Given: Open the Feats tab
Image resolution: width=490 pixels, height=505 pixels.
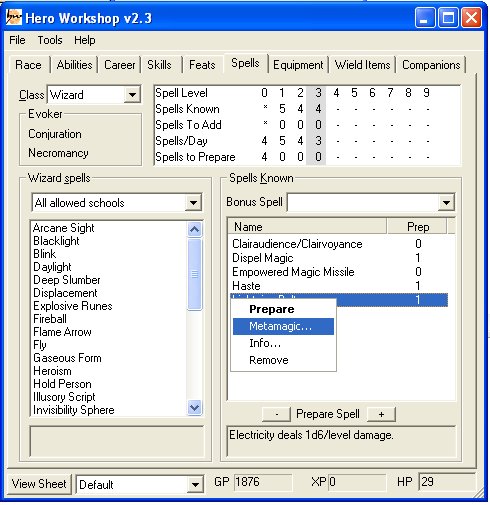Looking at the screenshot, I should 202,65.
